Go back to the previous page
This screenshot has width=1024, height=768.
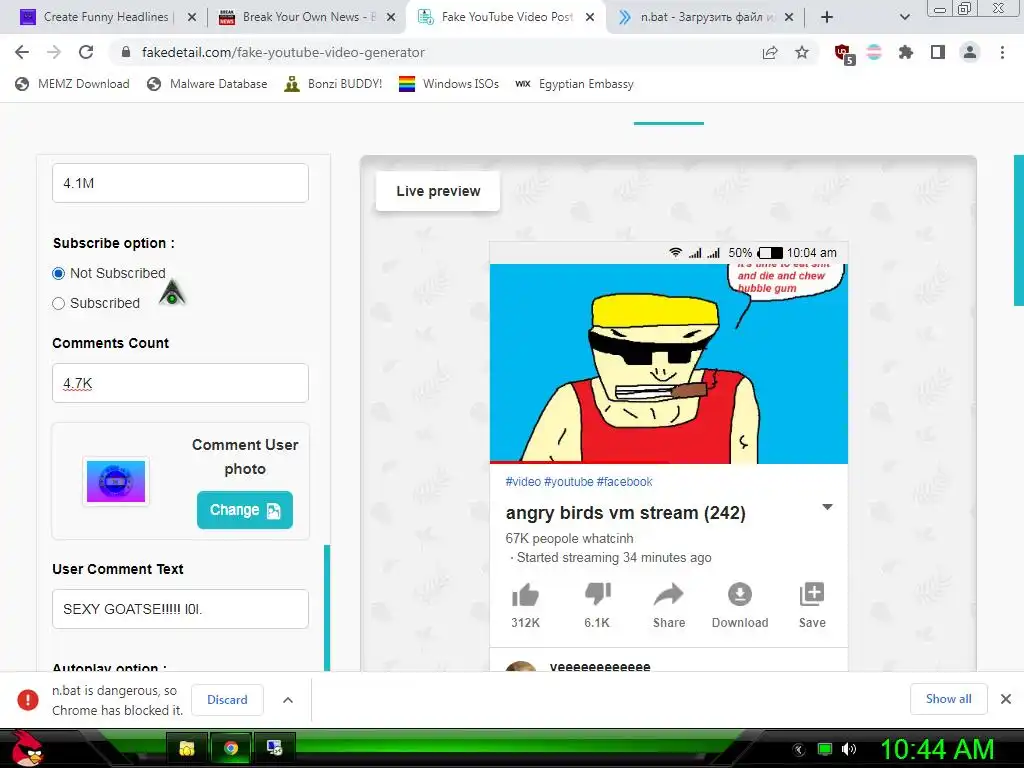click(x=22, y=52)
